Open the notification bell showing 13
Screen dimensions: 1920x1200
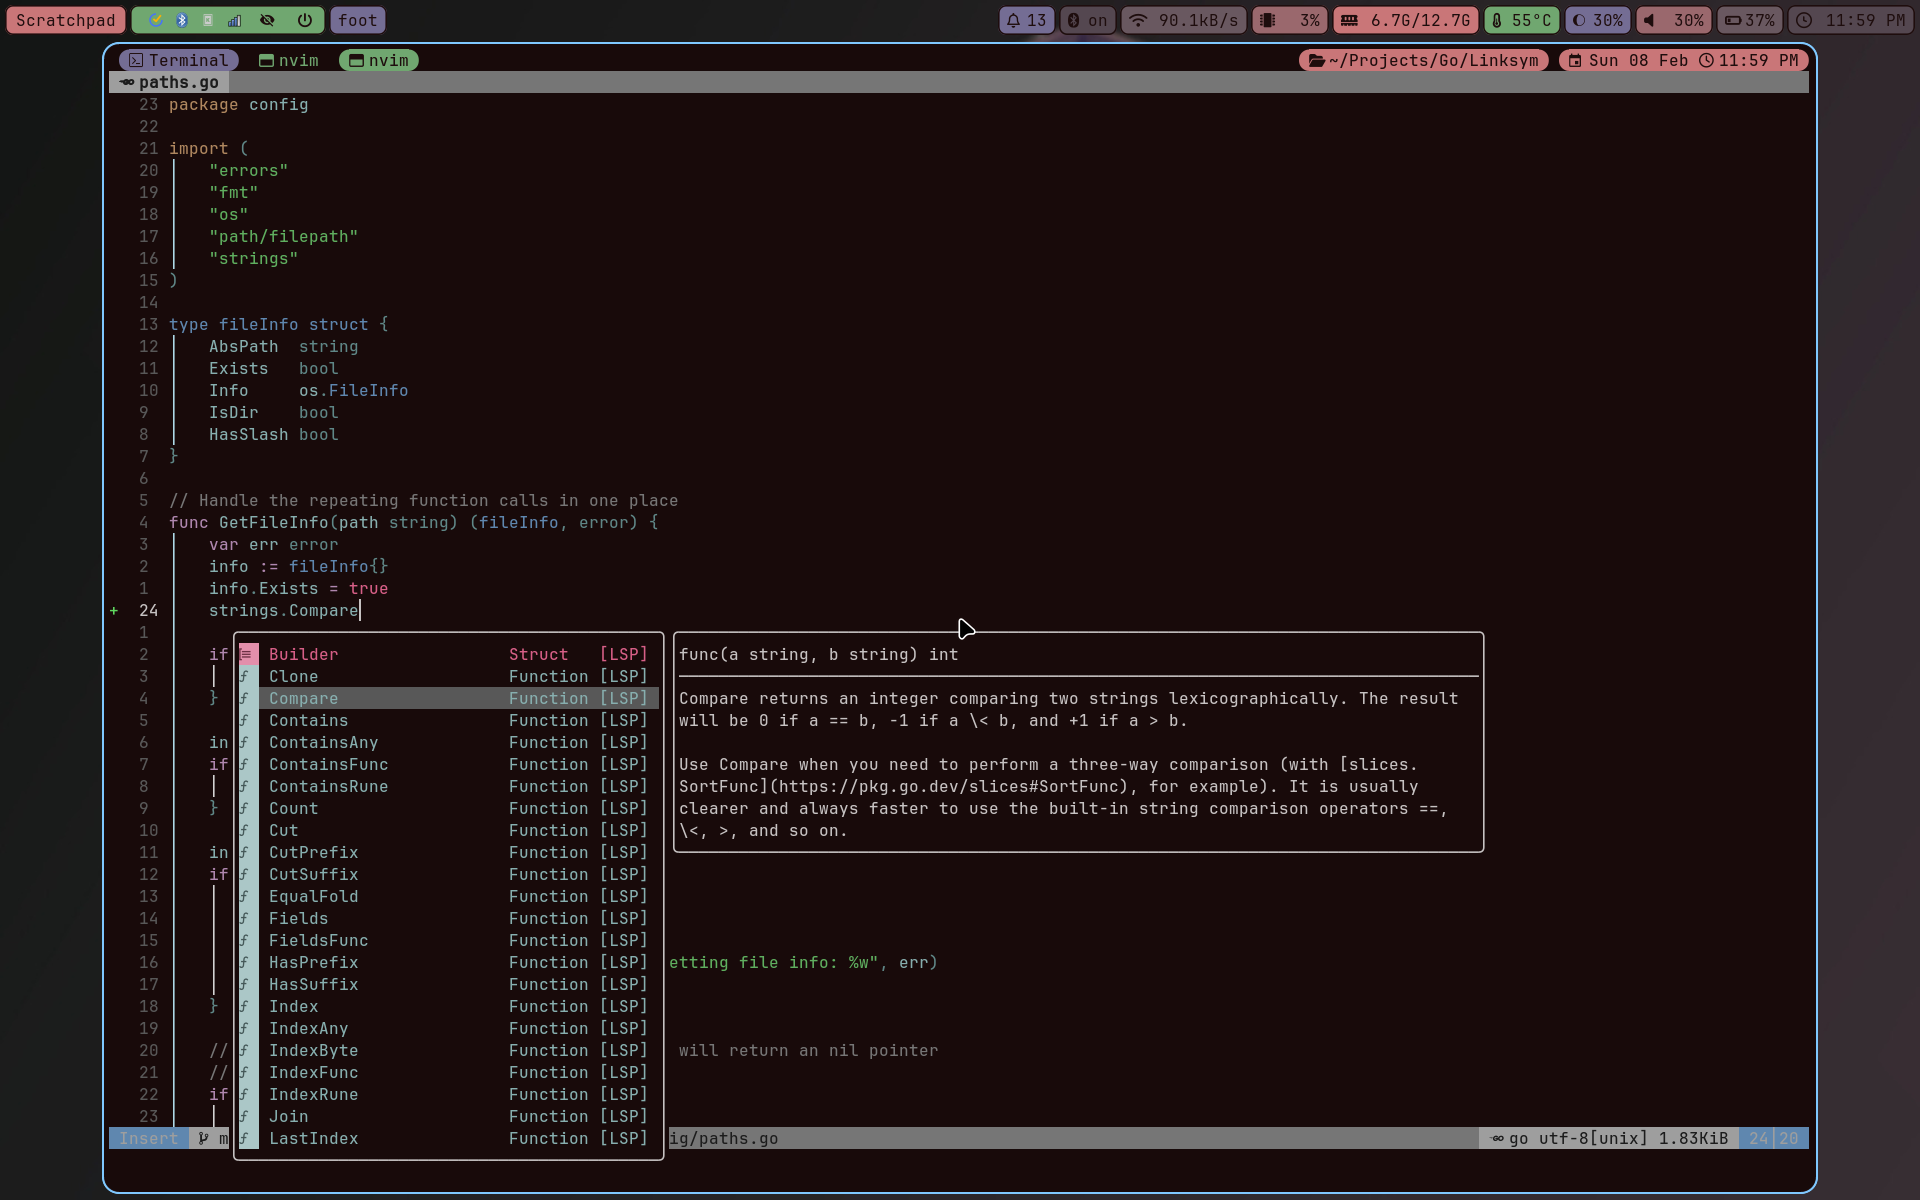tap(1026, 20)
